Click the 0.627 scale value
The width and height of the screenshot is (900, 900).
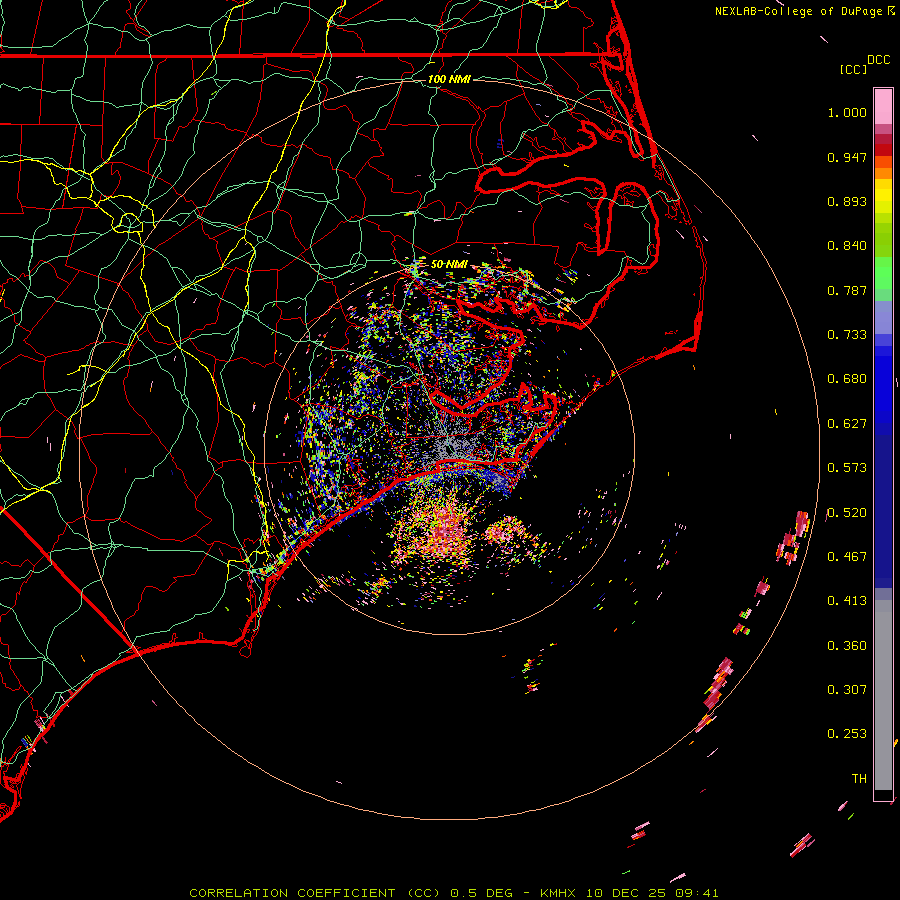point(847,424)
